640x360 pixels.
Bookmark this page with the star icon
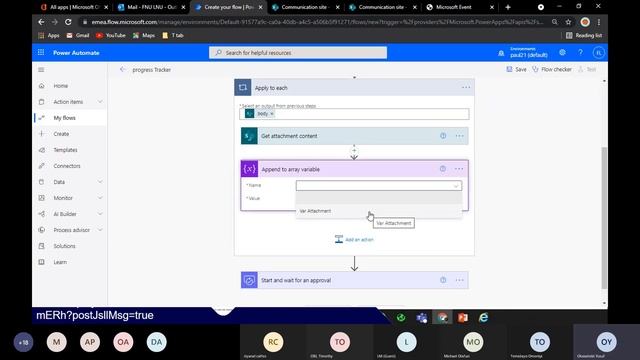click(568, 22)
